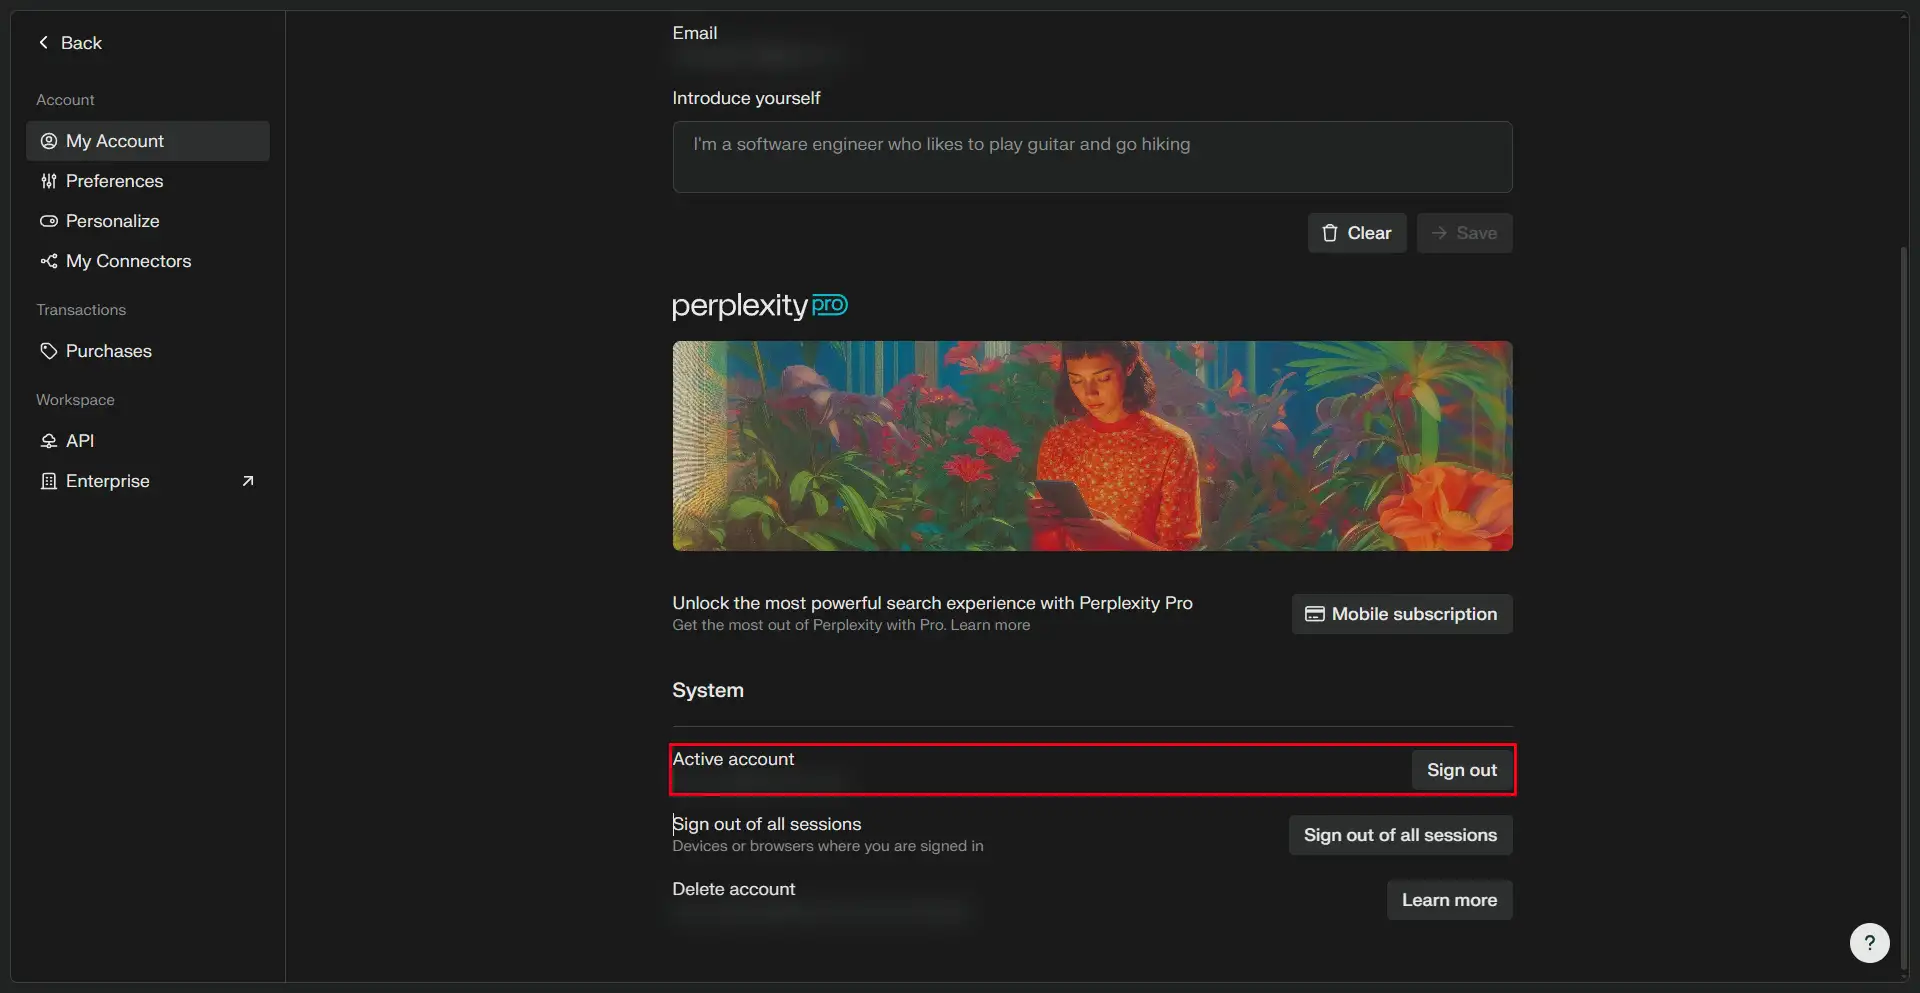This screenshot has height=993, width=1920.
Task: Open the API workspace section
Action: pos(148,441)
